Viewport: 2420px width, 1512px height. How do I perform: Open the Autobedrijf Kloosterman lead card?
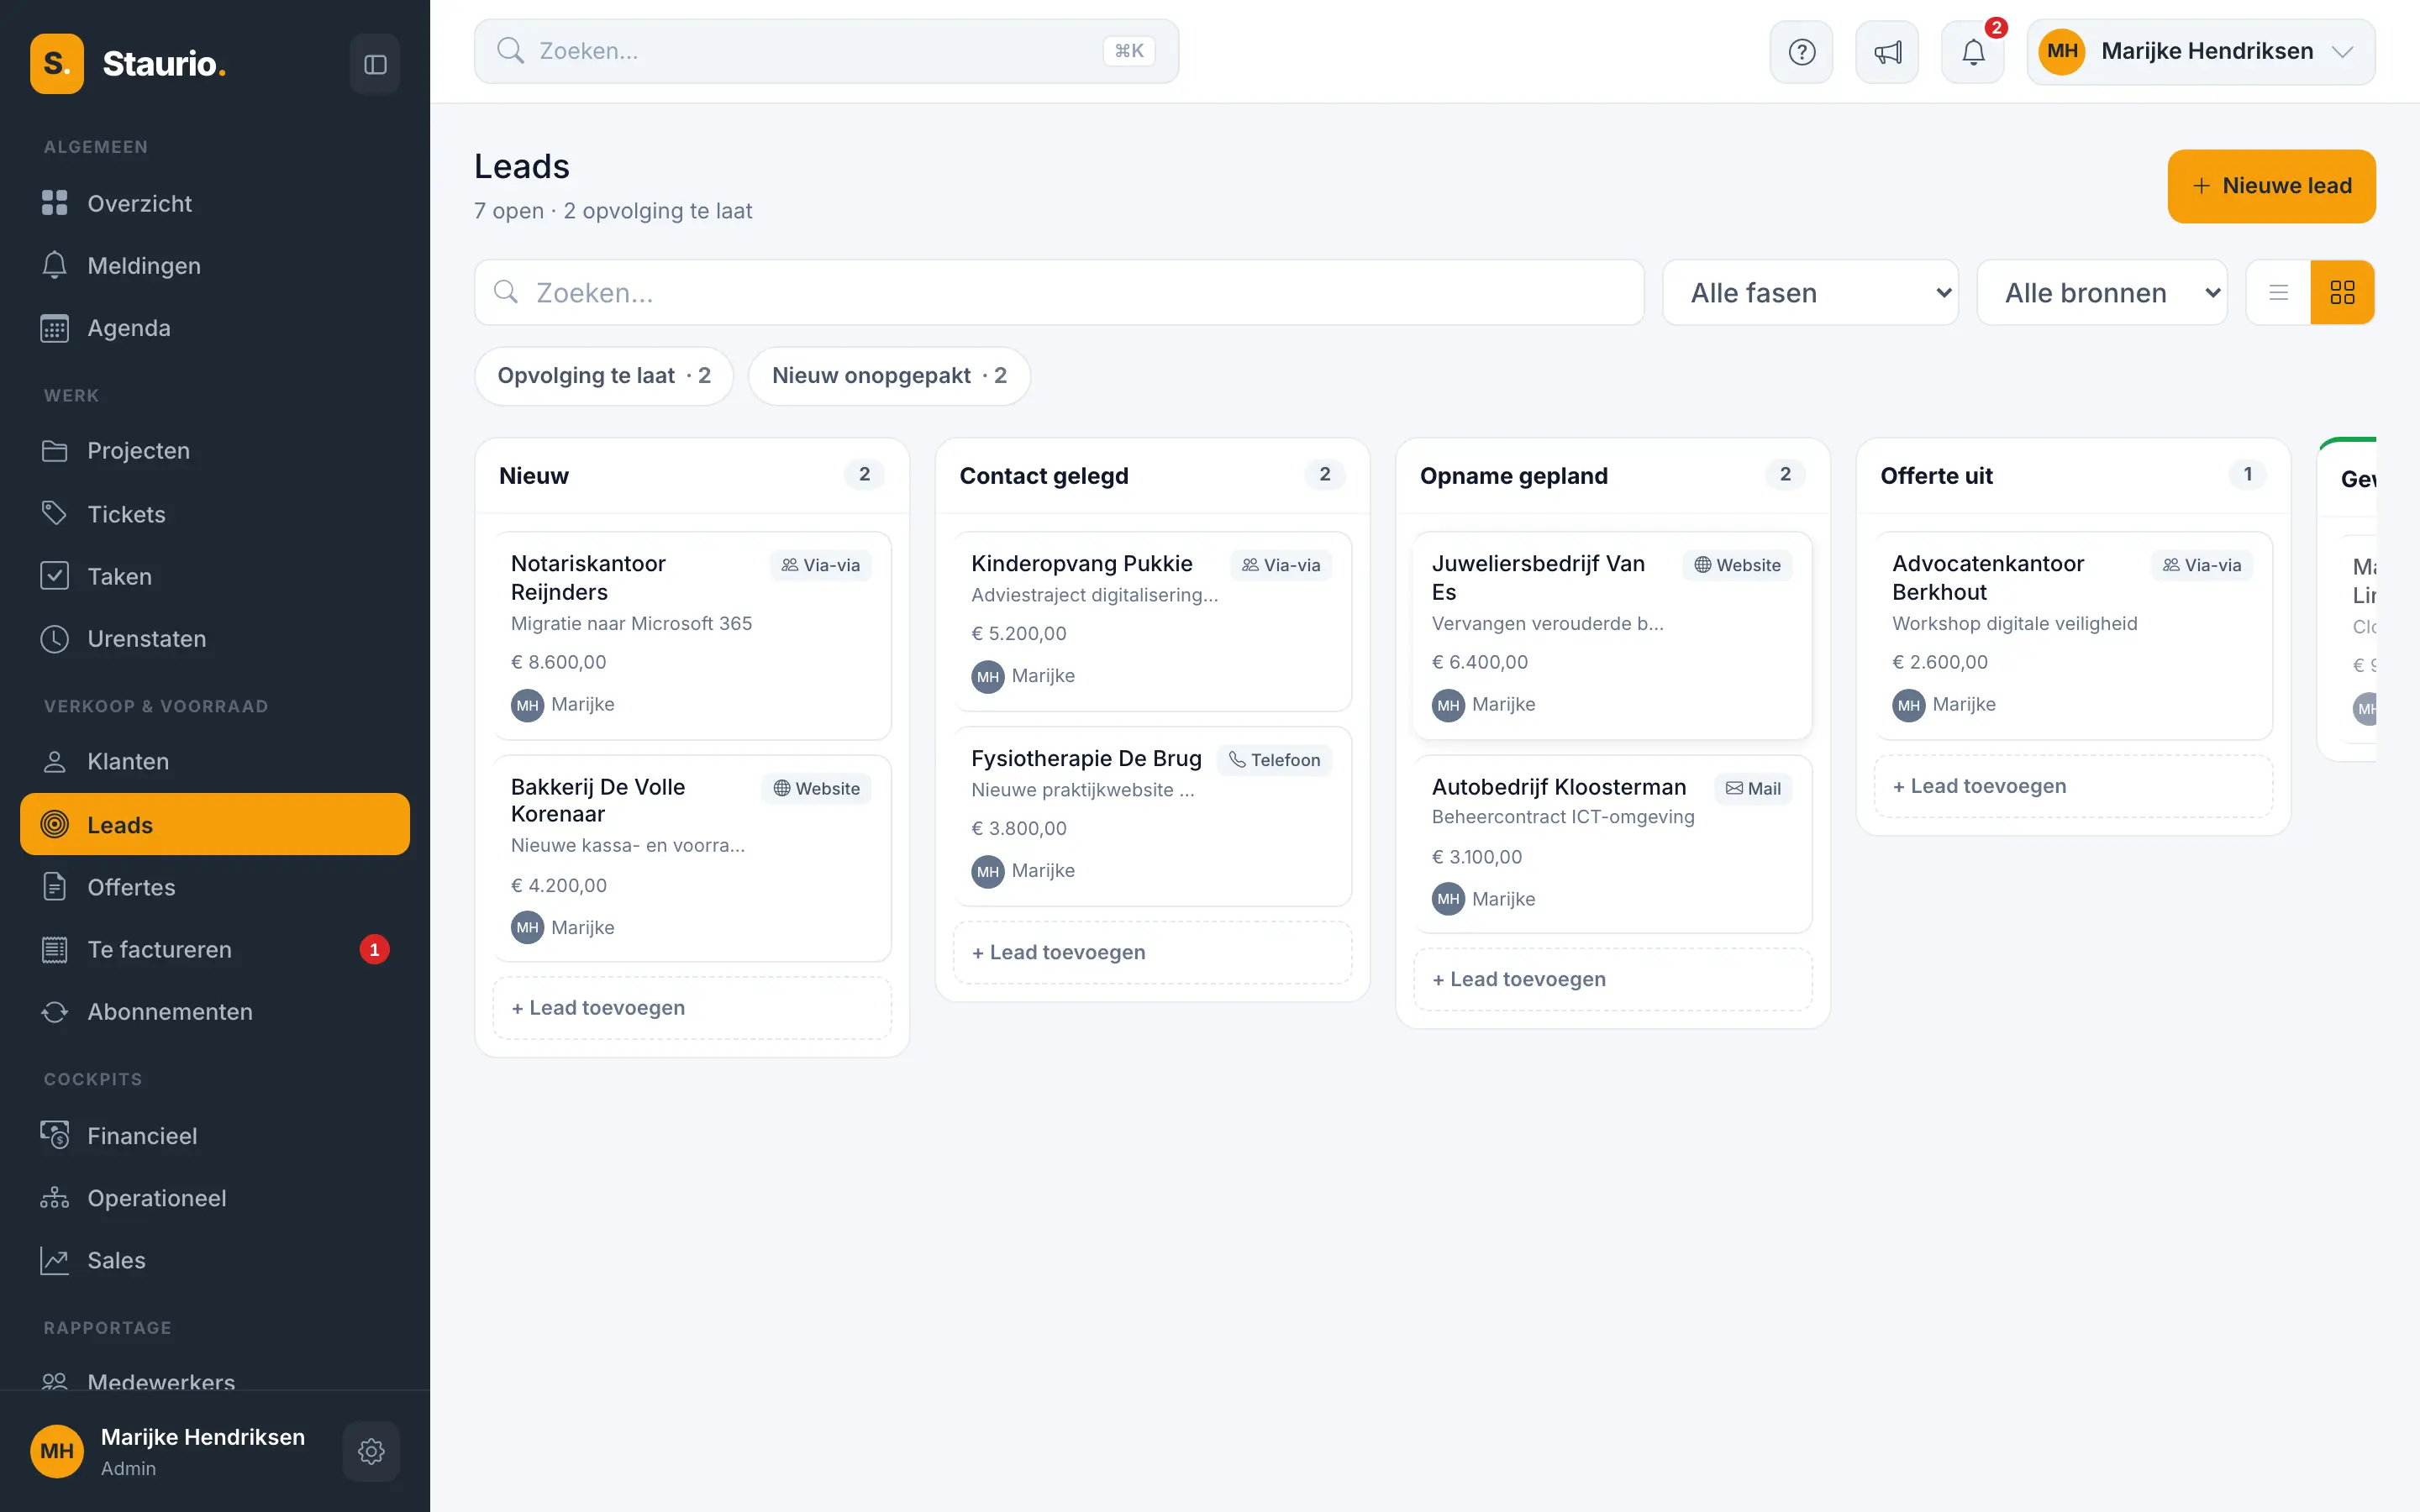[x=1612, y=845]
